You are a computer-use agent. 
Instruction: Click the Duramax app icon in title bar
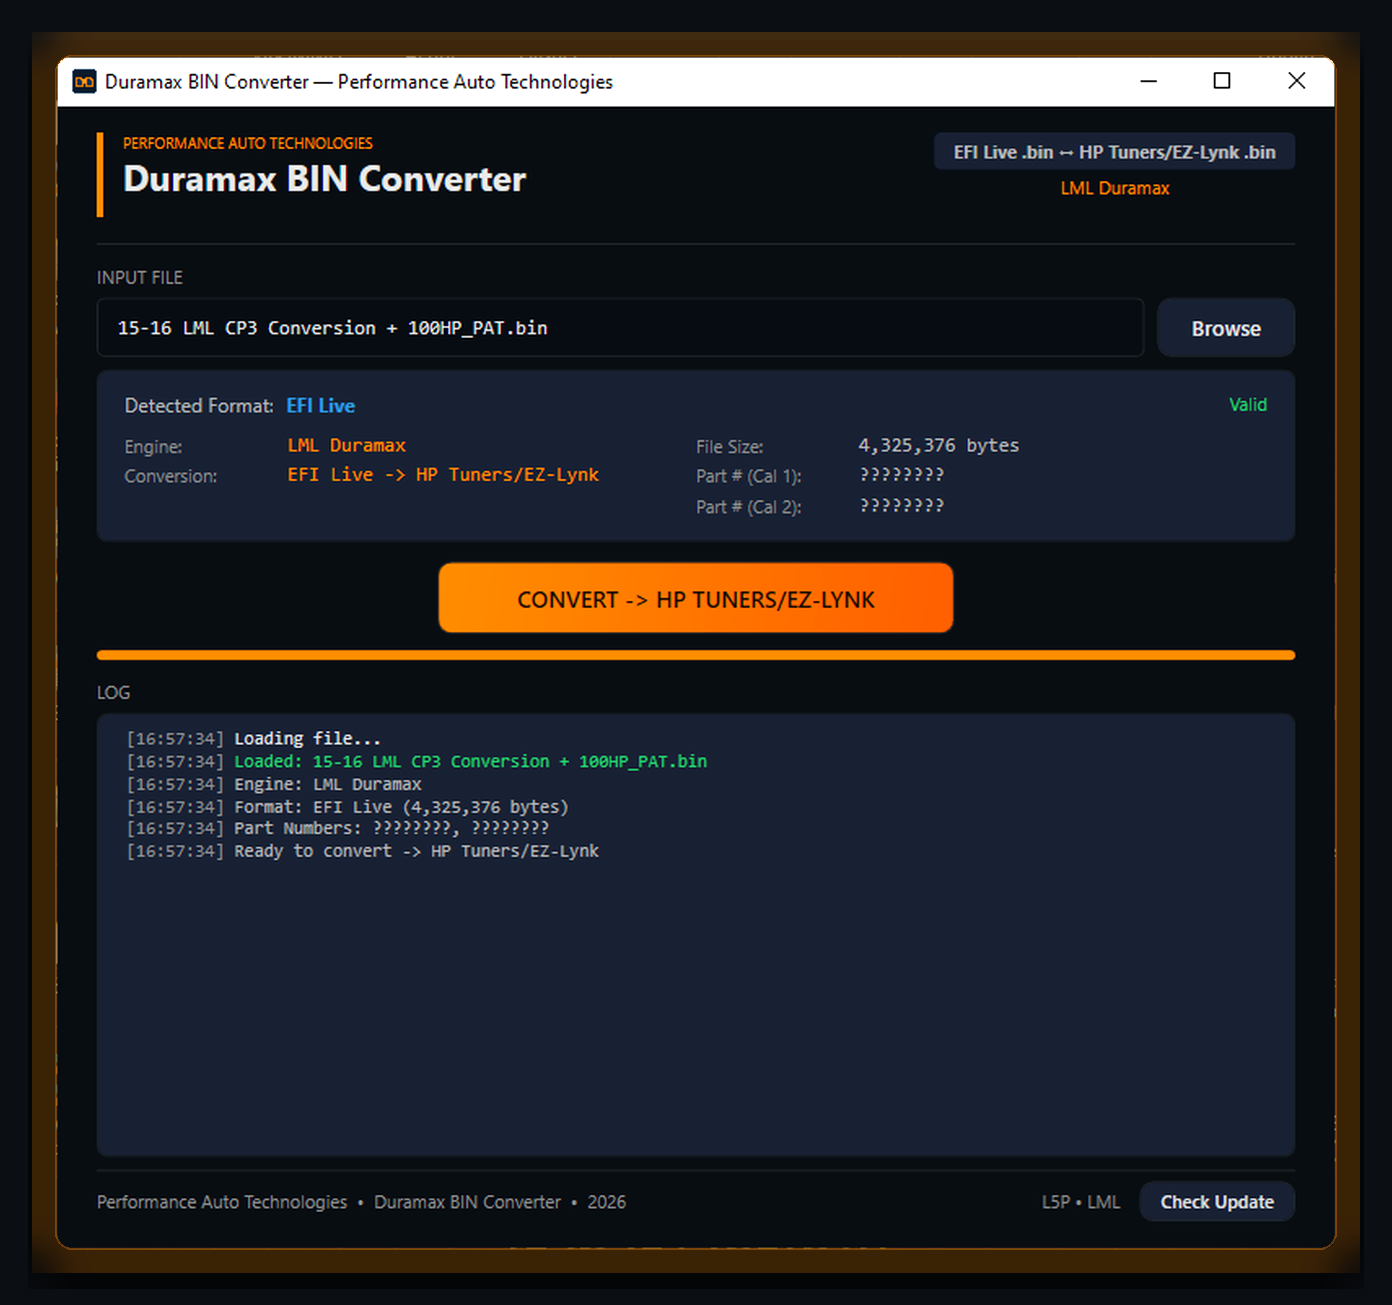point(84,82)
